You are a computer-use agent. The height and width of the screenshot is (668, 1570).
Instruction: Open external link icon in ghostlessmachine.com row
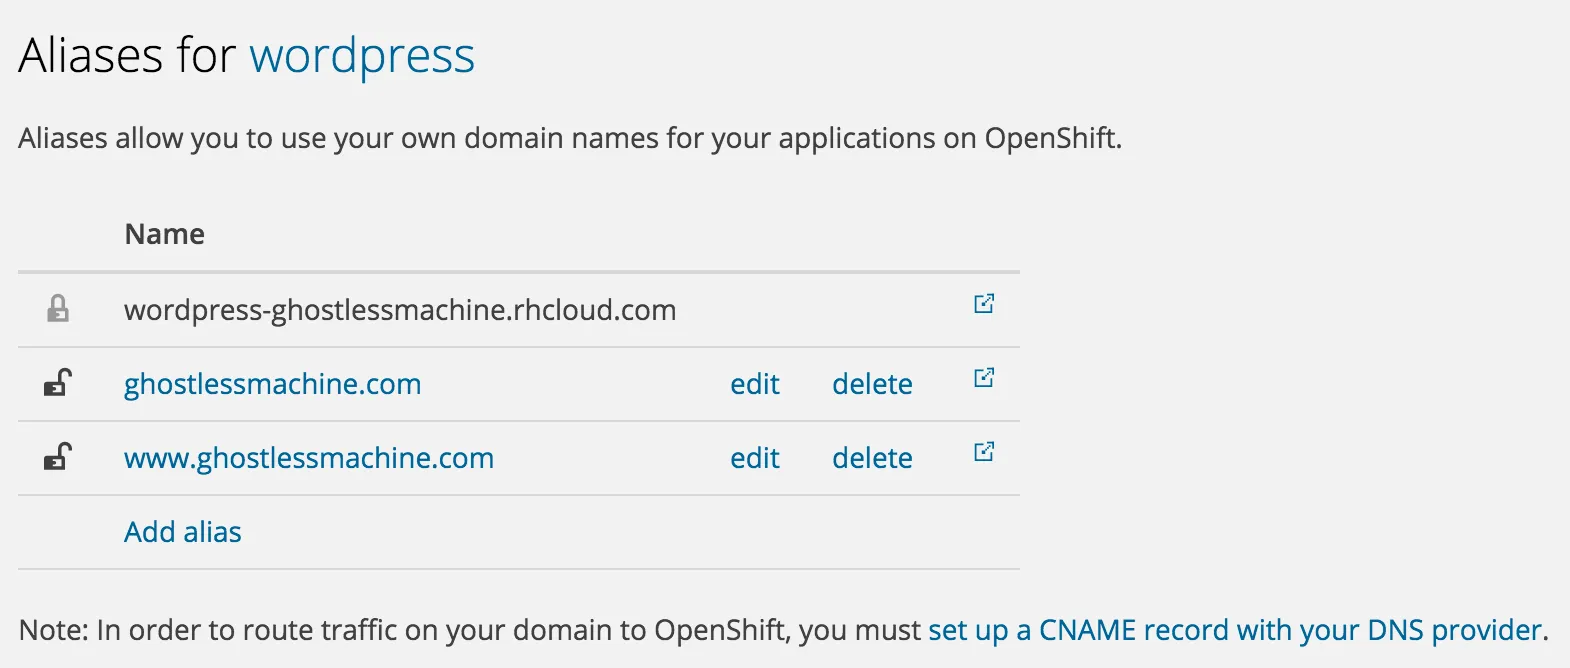tap(984, 378)
